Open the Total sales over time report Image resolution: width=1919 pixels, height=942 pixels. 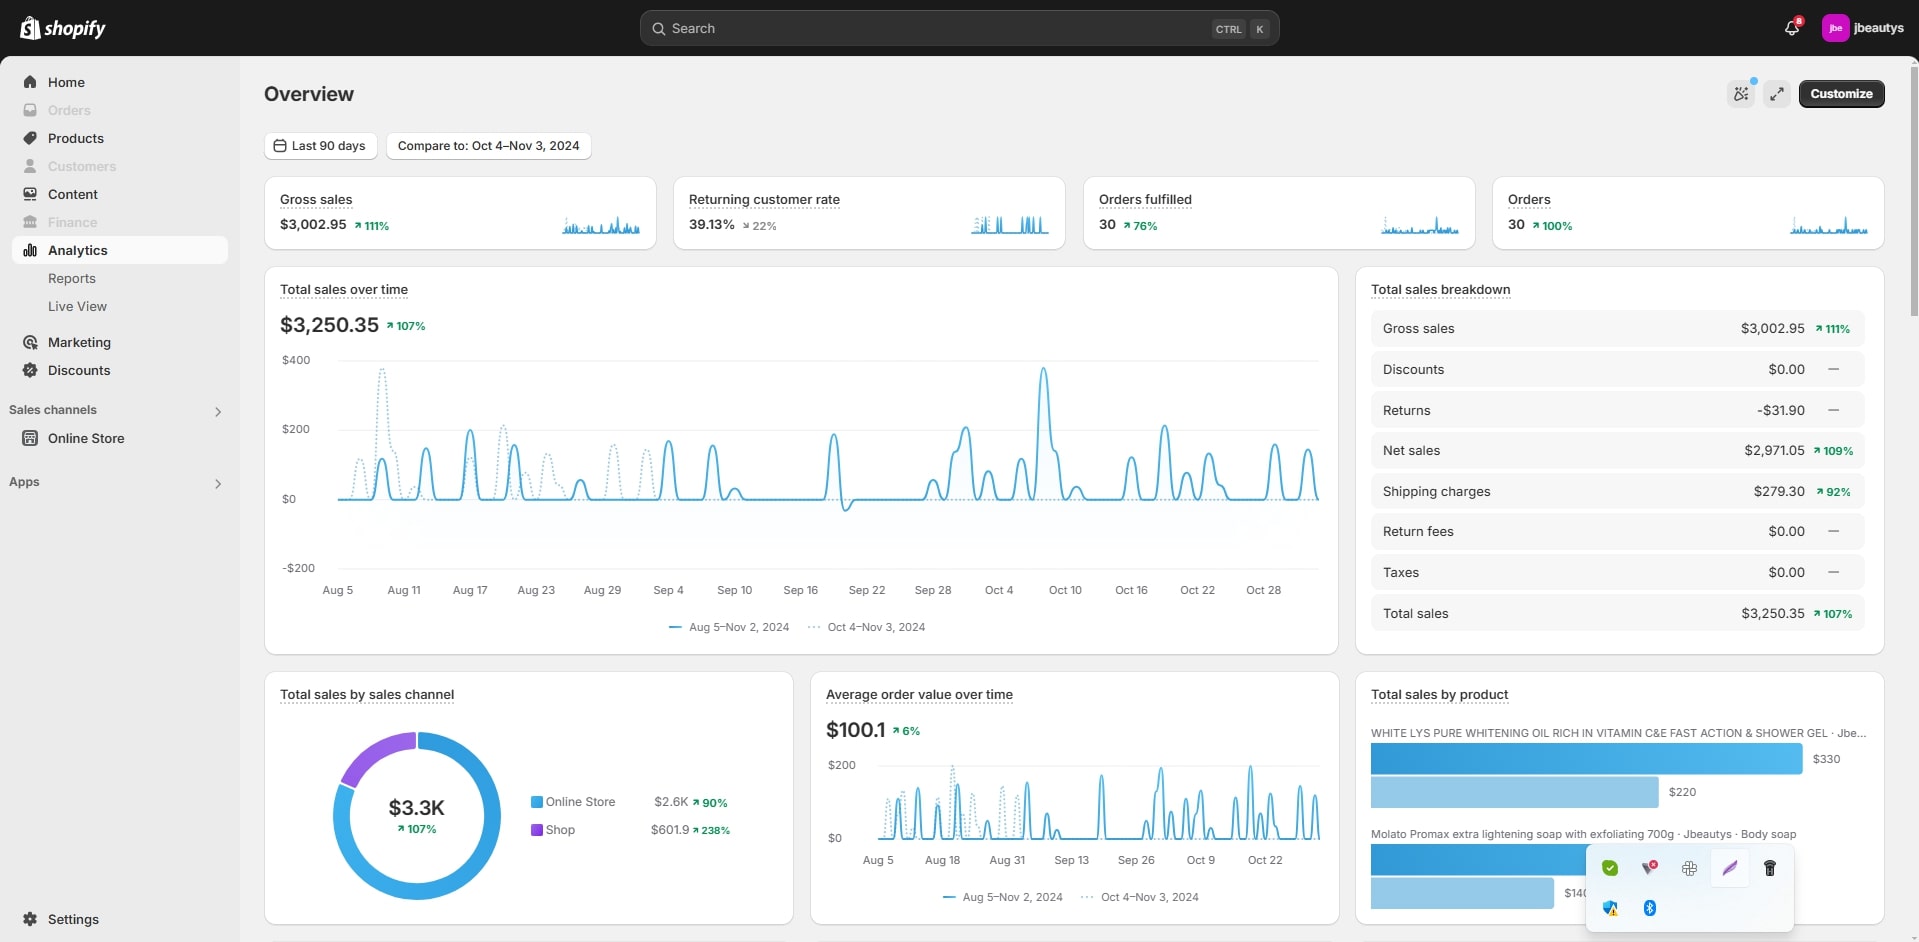[344, 290]
